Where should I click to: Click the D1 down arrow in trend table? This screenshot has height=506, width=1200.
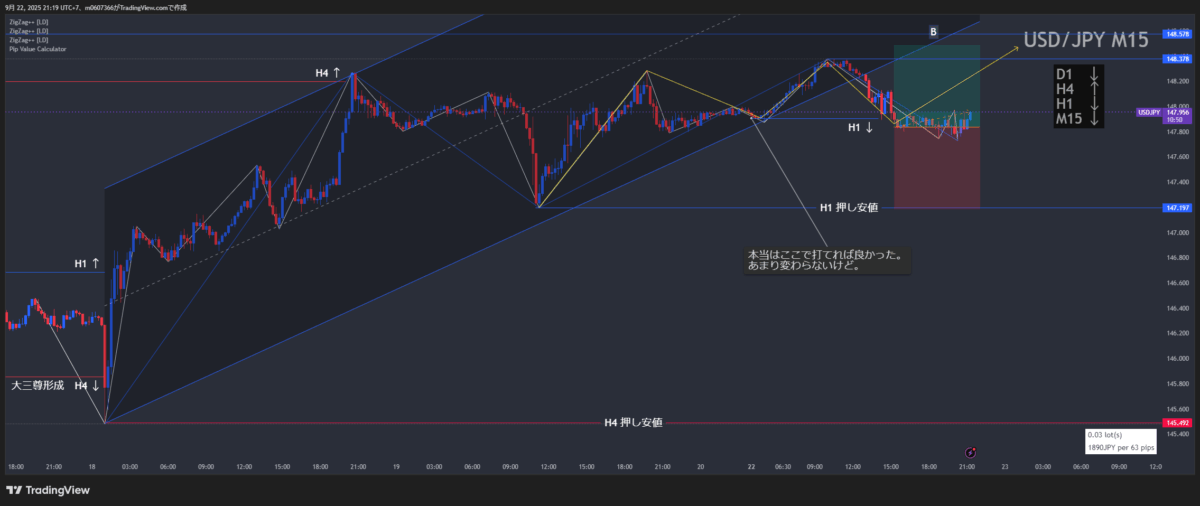(1095, 74)
